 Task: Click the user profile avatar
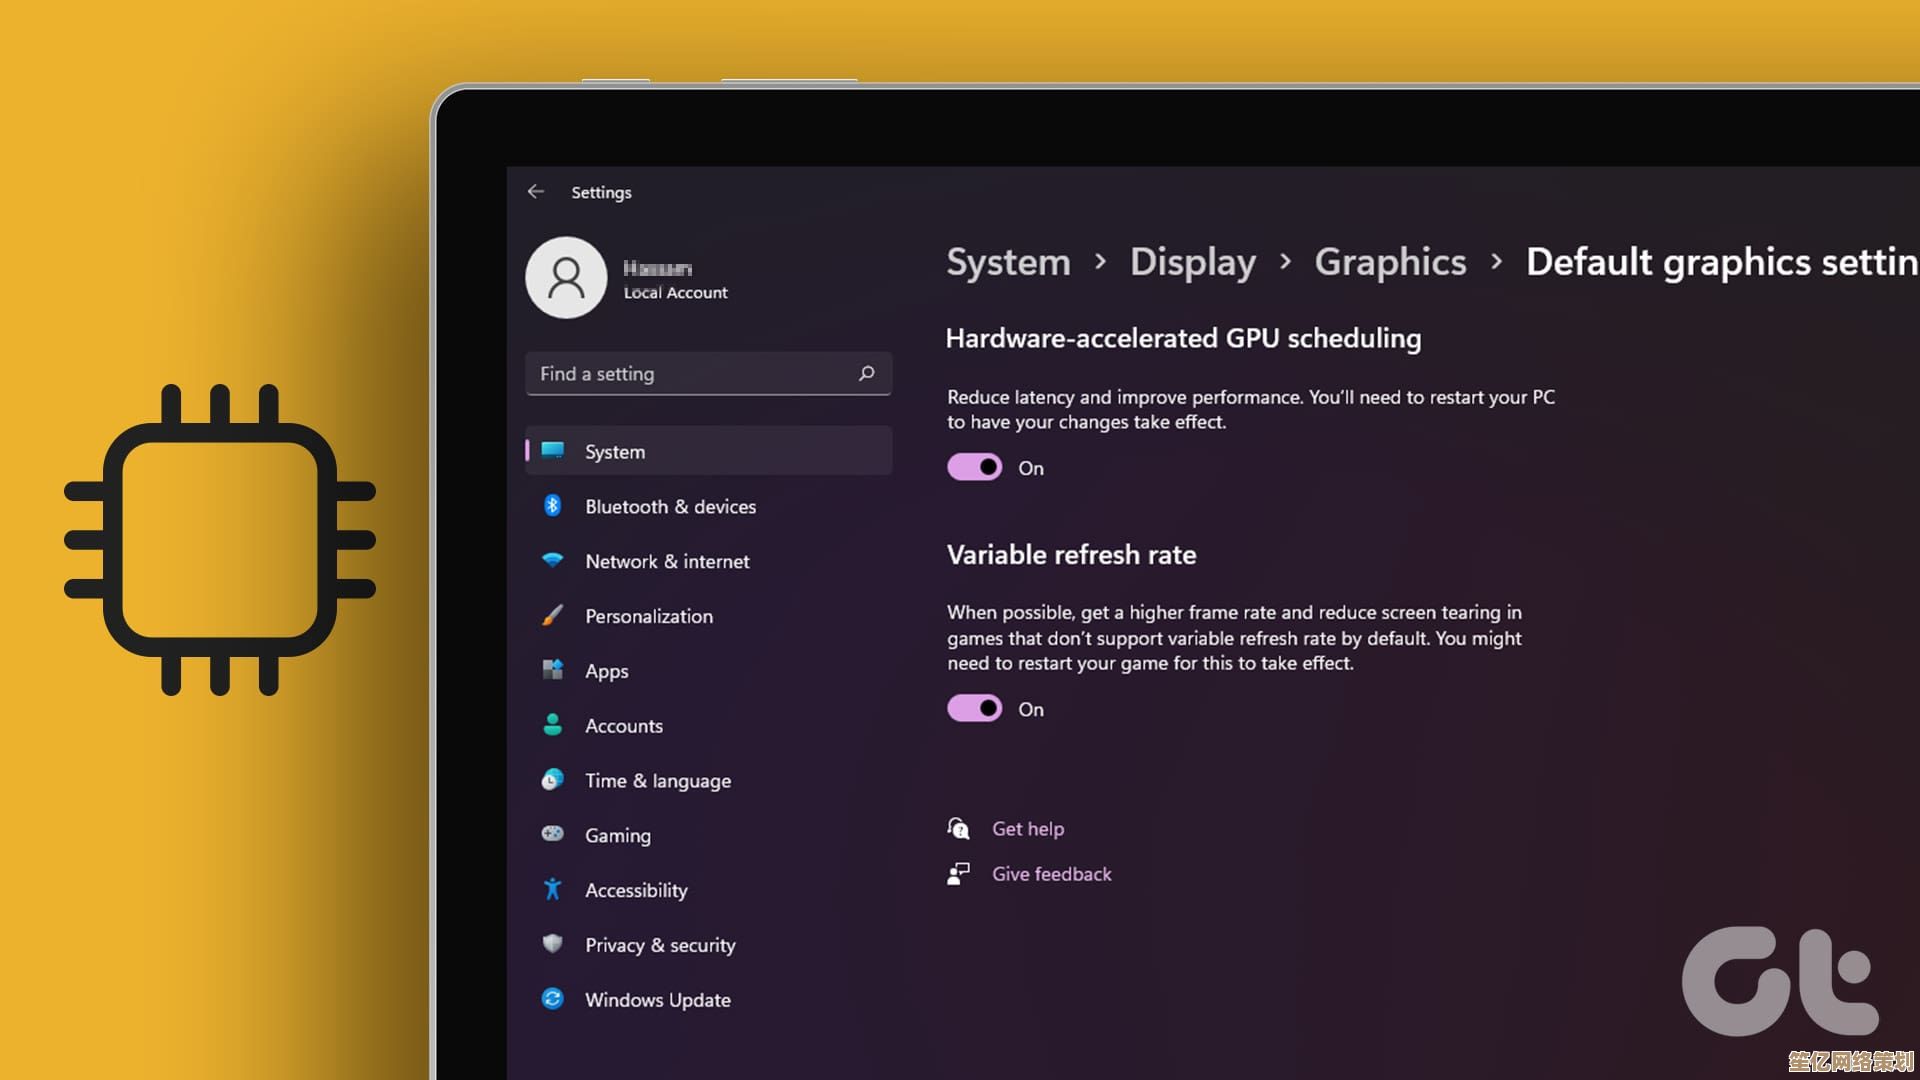pyautogui.click(x=566, y=277)
